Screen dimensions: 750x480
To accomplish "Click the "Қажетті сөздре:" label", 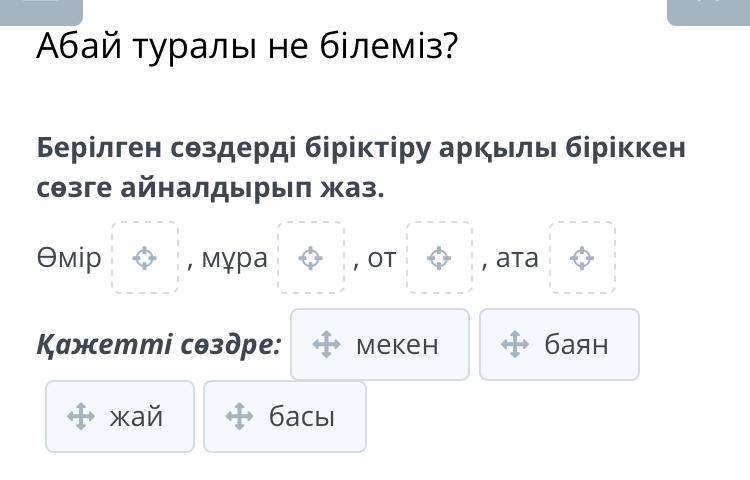I will [159, 345].
